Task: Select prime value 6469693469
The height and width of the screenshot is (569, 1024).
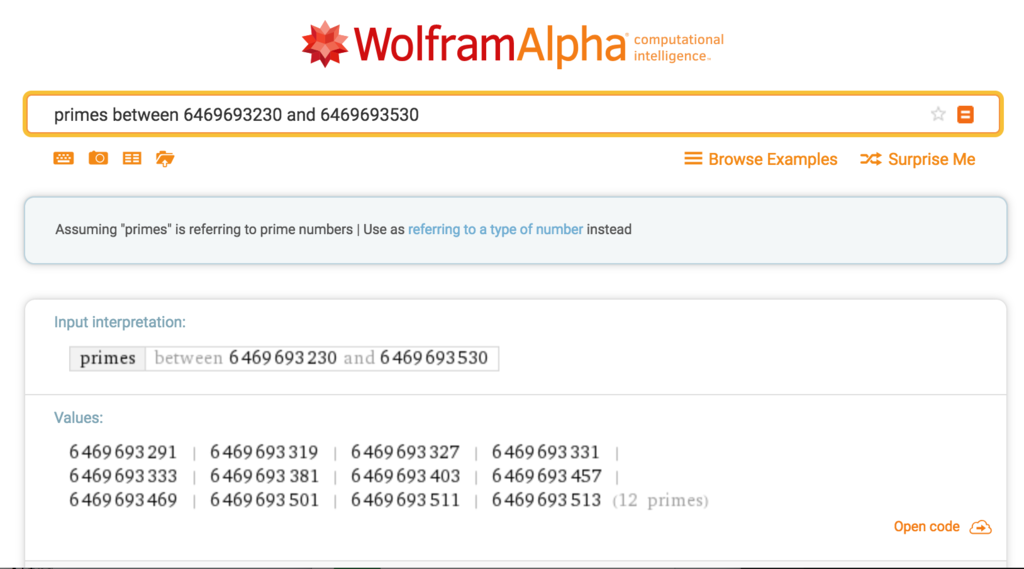Action: pos(123,500)
